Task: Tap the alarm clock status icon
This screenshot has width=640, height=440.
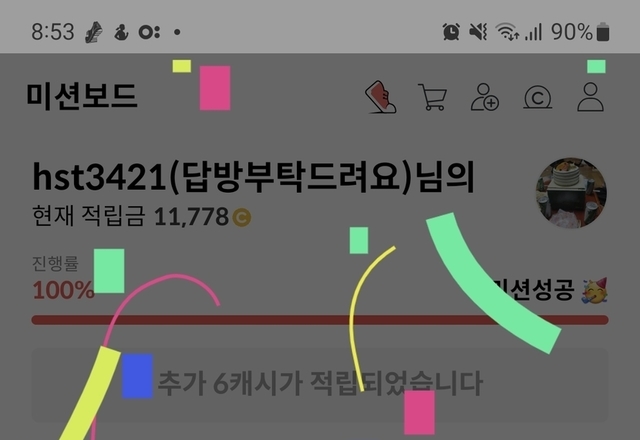Action: point(451,31)
